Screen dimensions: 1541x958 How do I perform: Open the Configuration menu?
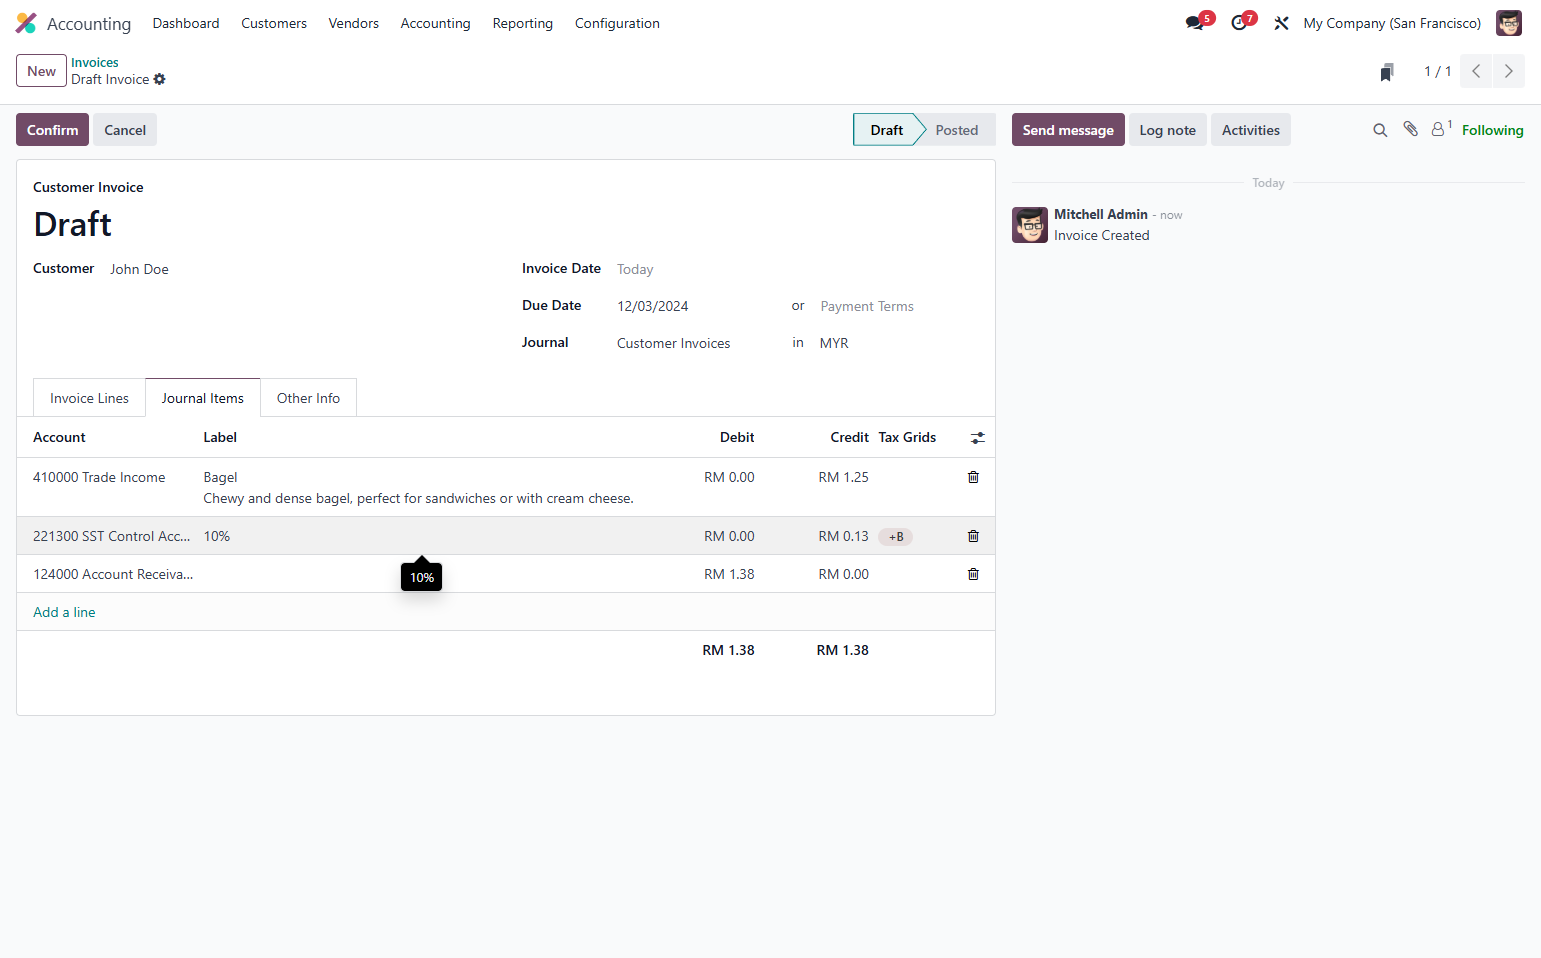(x=617, y=23)
